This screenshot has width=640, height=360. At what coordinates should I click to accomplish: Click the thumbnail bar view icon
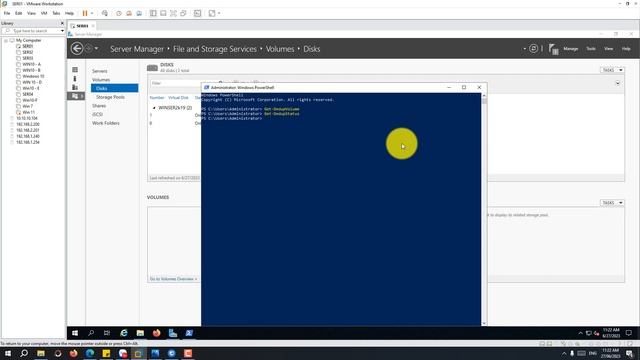(163, 13)
